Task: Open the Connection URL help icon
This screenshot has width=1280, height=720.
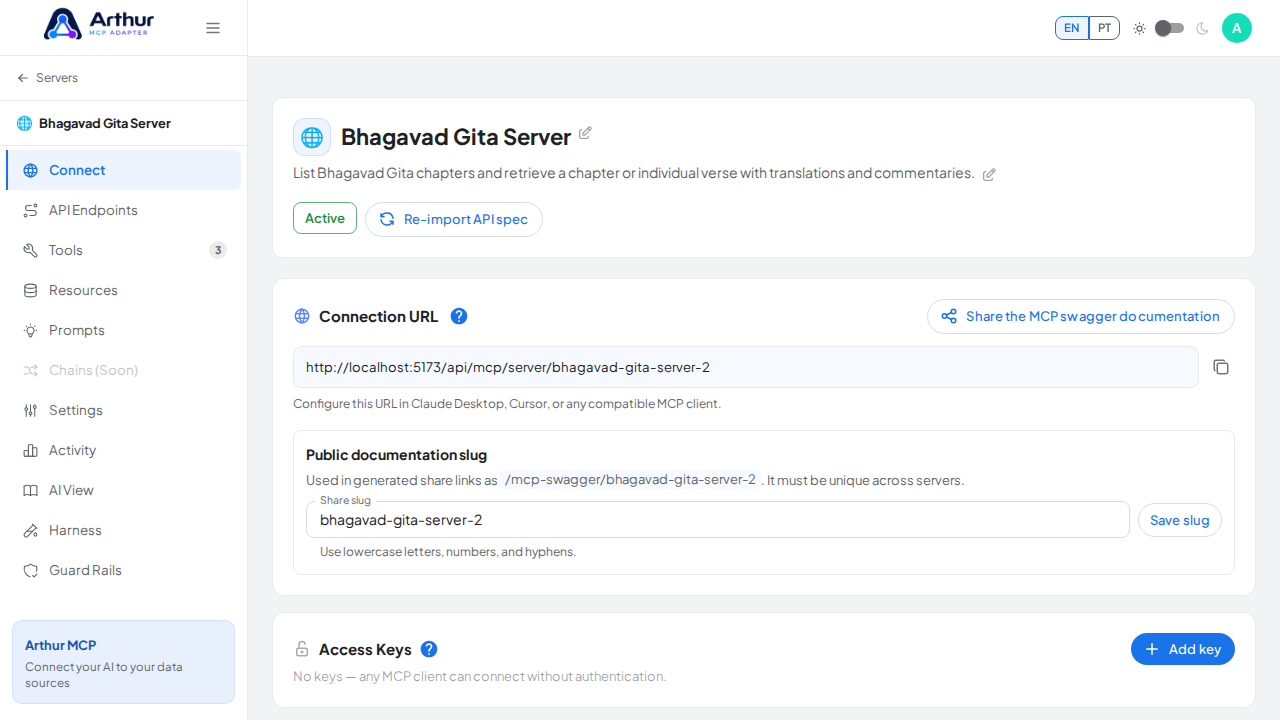Action: click(459, 316)
